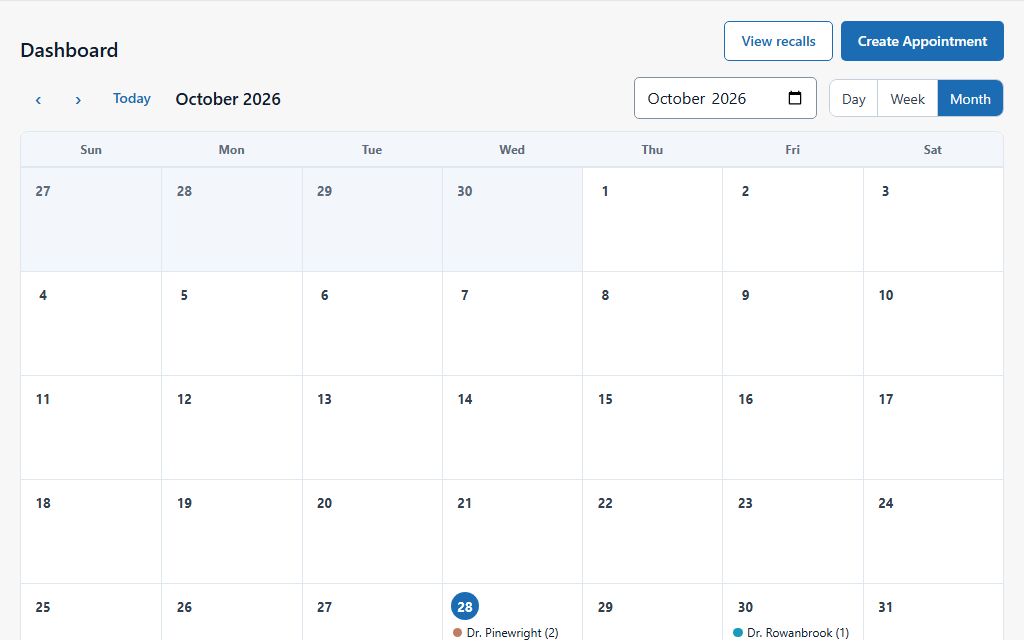Select October 8 date cell
This screenshot has width=1024, height=640.
point(652,323)
